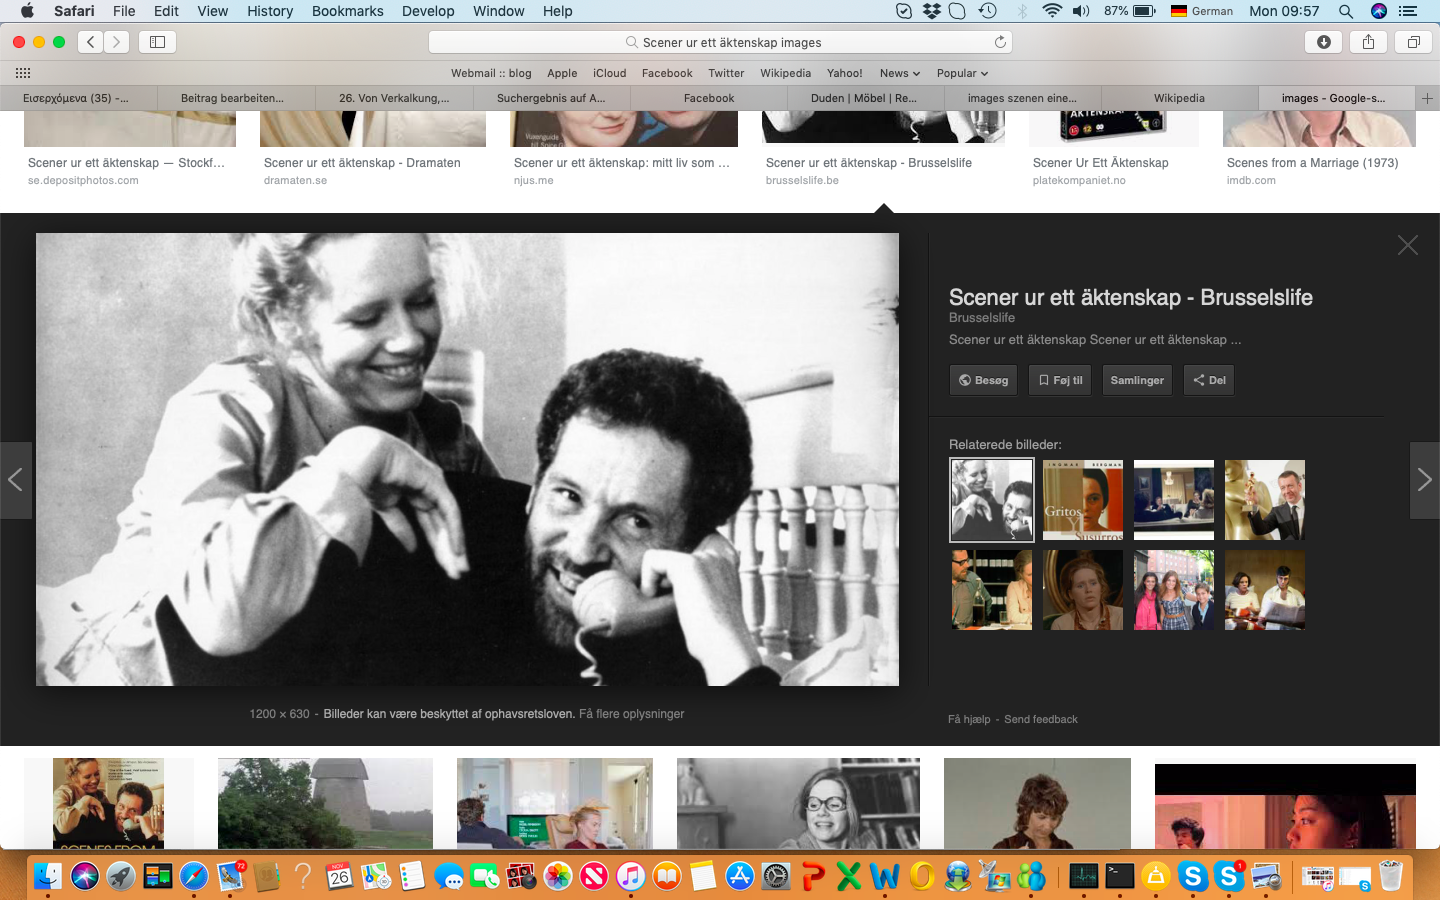Click the Besøg button
The image size is (1440, 900).
click(x=983, y=380)
